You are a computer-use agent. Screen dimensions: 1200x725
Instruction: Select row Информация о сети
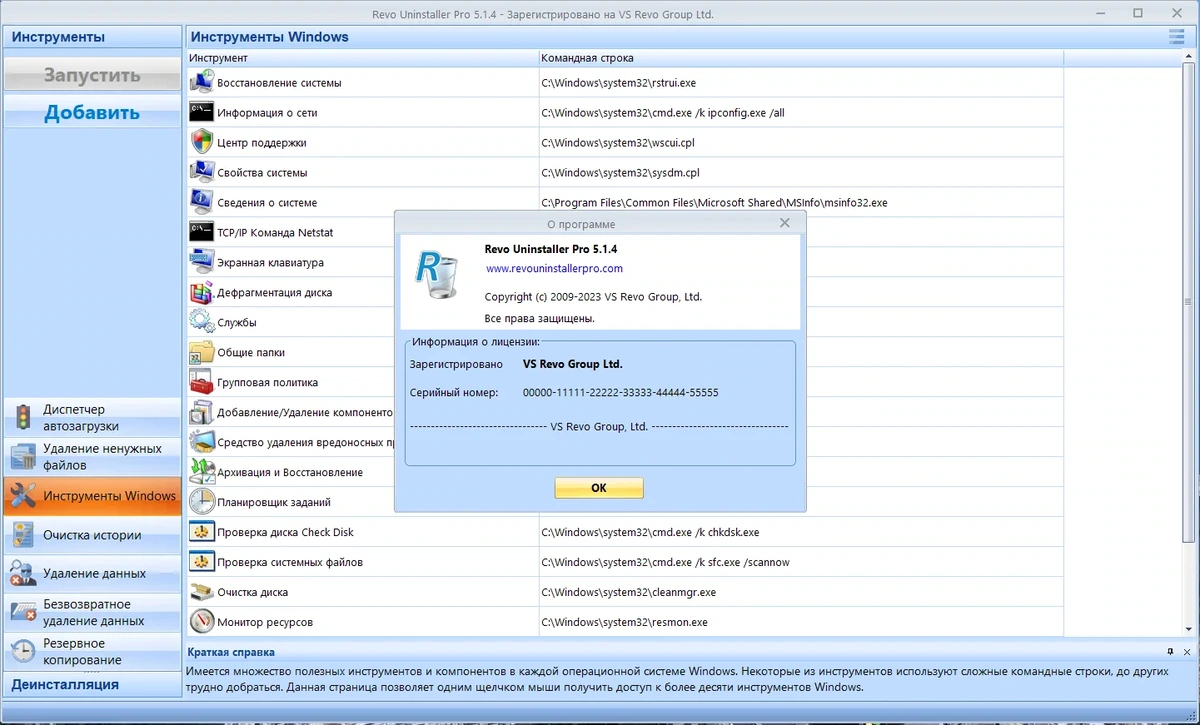click(625, 112)
